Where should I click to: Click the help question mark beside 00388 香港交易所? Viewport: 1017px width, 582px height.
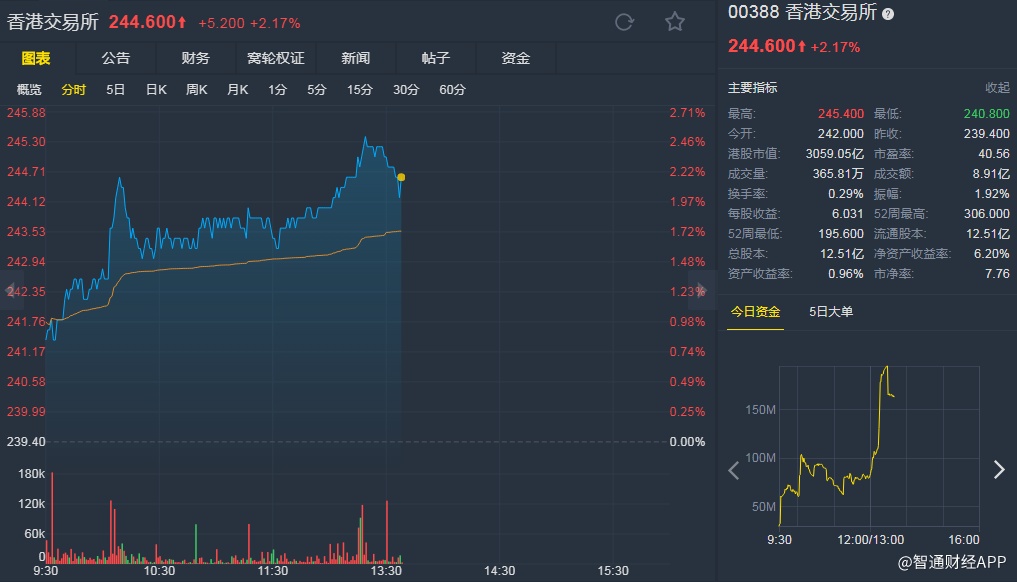[x=888, y=14]
